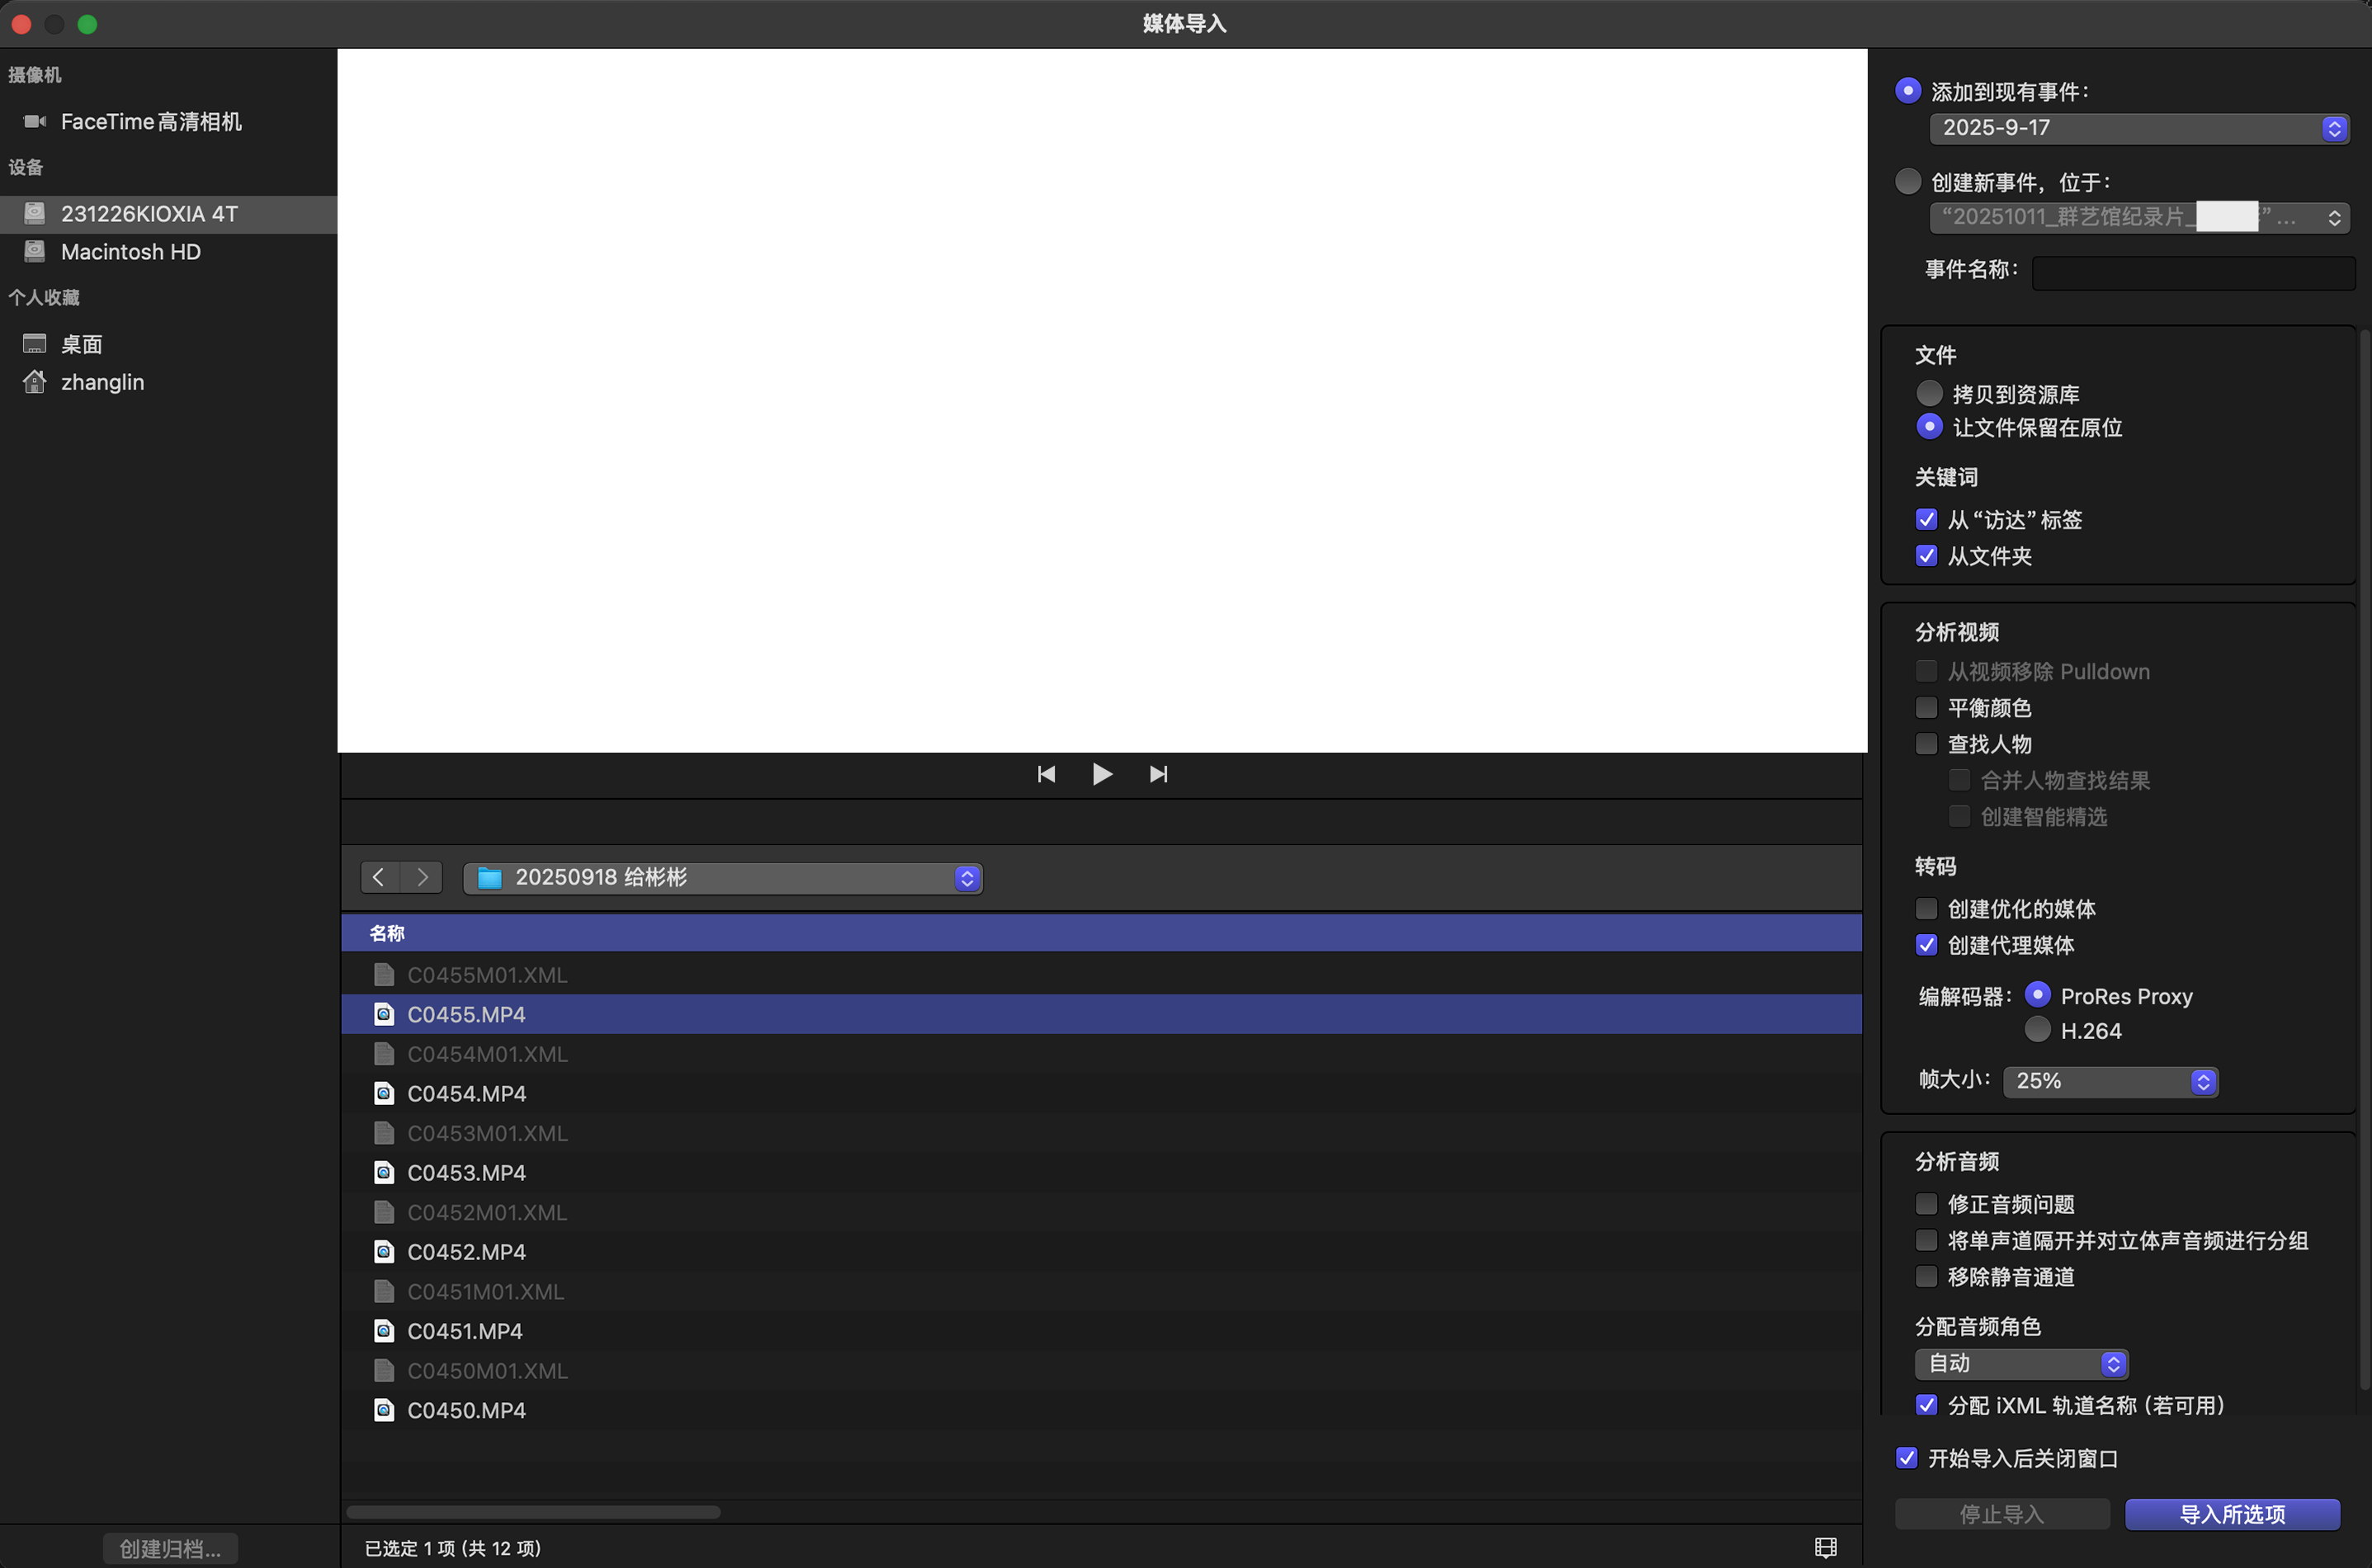The image size is (2372, 1568).
Task: Open the Macintosh HD device
Action: click(130, 252)
